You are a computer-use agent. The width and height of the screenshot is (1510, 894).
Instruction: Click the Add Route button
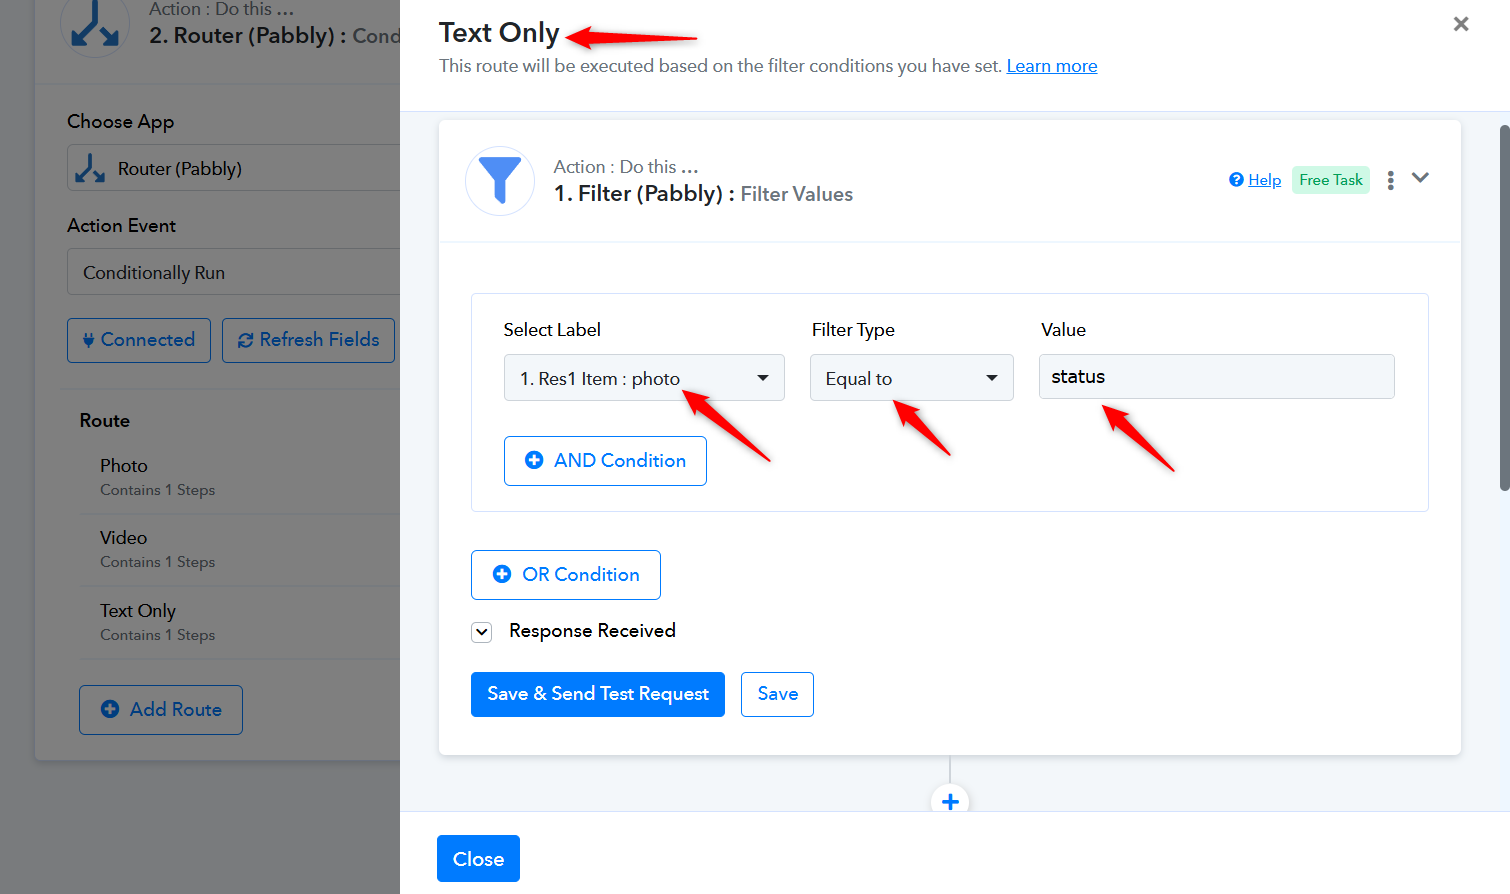pos(161,710)
